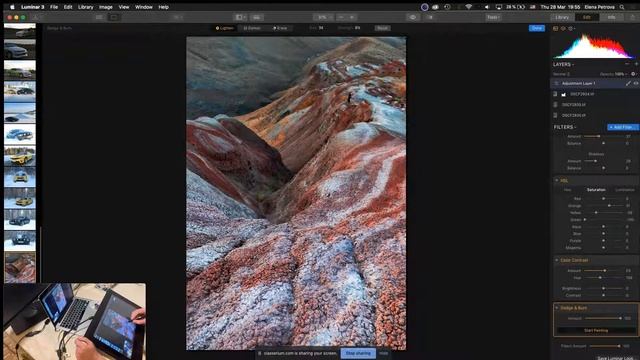
Task: Click the histogram panel icon
Action: [556, 29]
